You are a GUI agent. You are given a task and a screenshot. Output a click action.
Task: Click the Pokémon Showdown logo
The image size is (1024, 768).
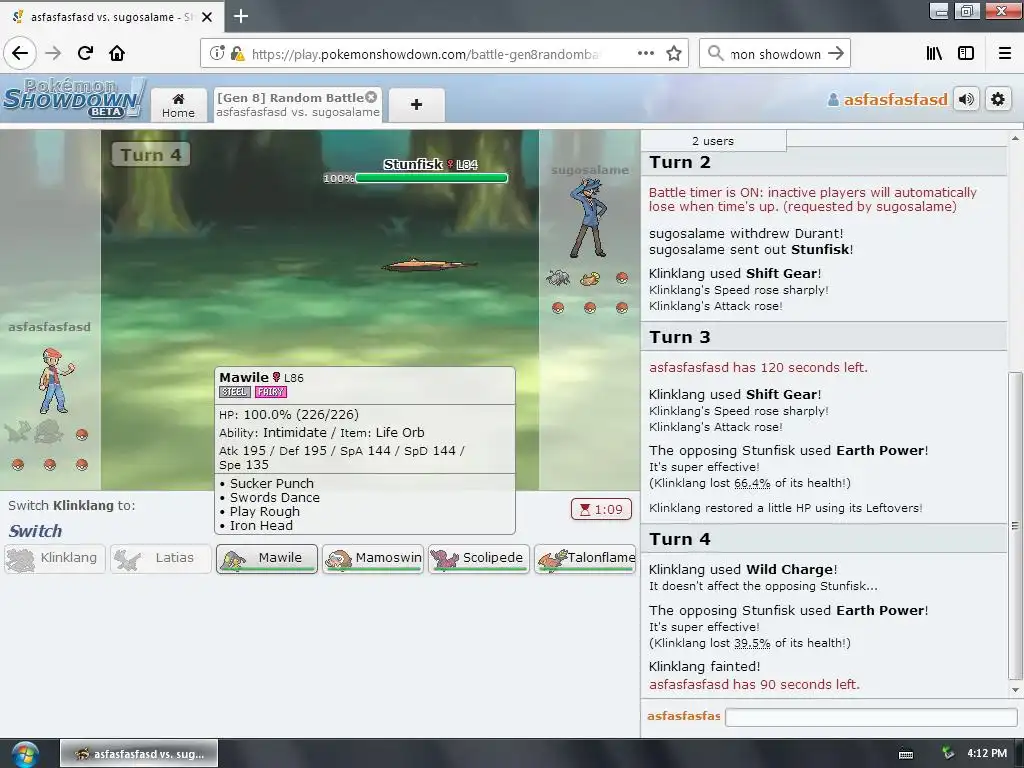coord(72,99)
